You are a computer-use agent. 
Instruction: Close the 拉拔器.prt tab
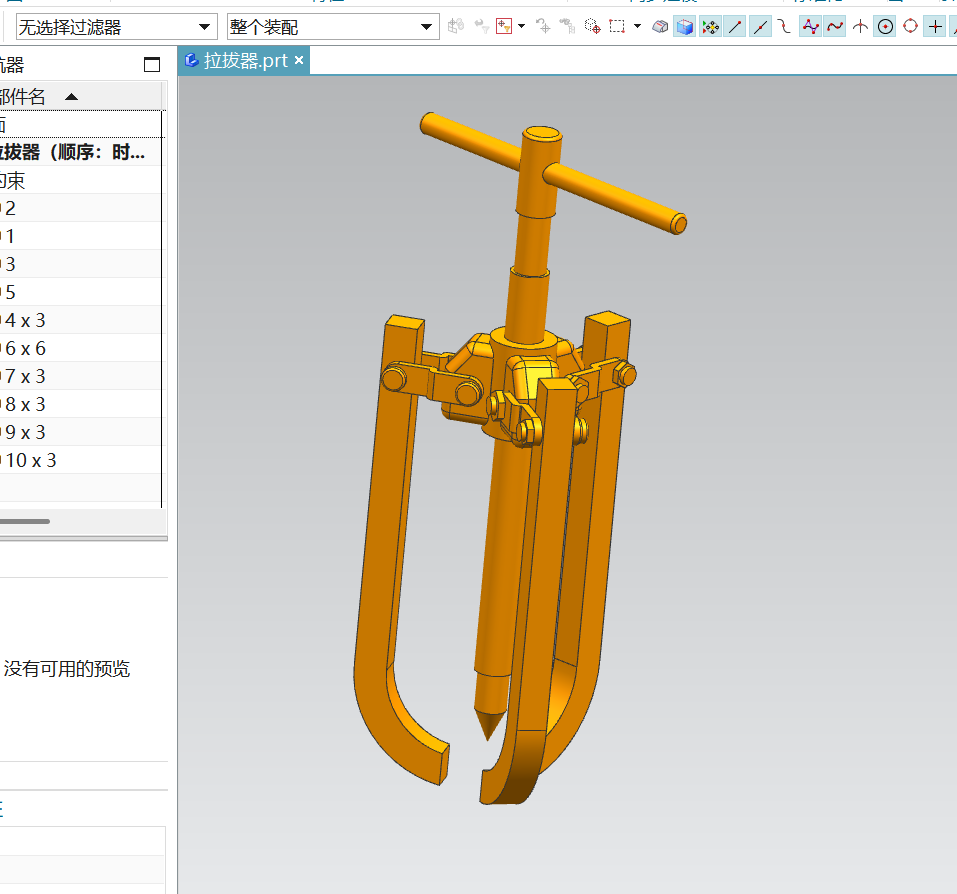pyautogui.click(x=298, y=61)
